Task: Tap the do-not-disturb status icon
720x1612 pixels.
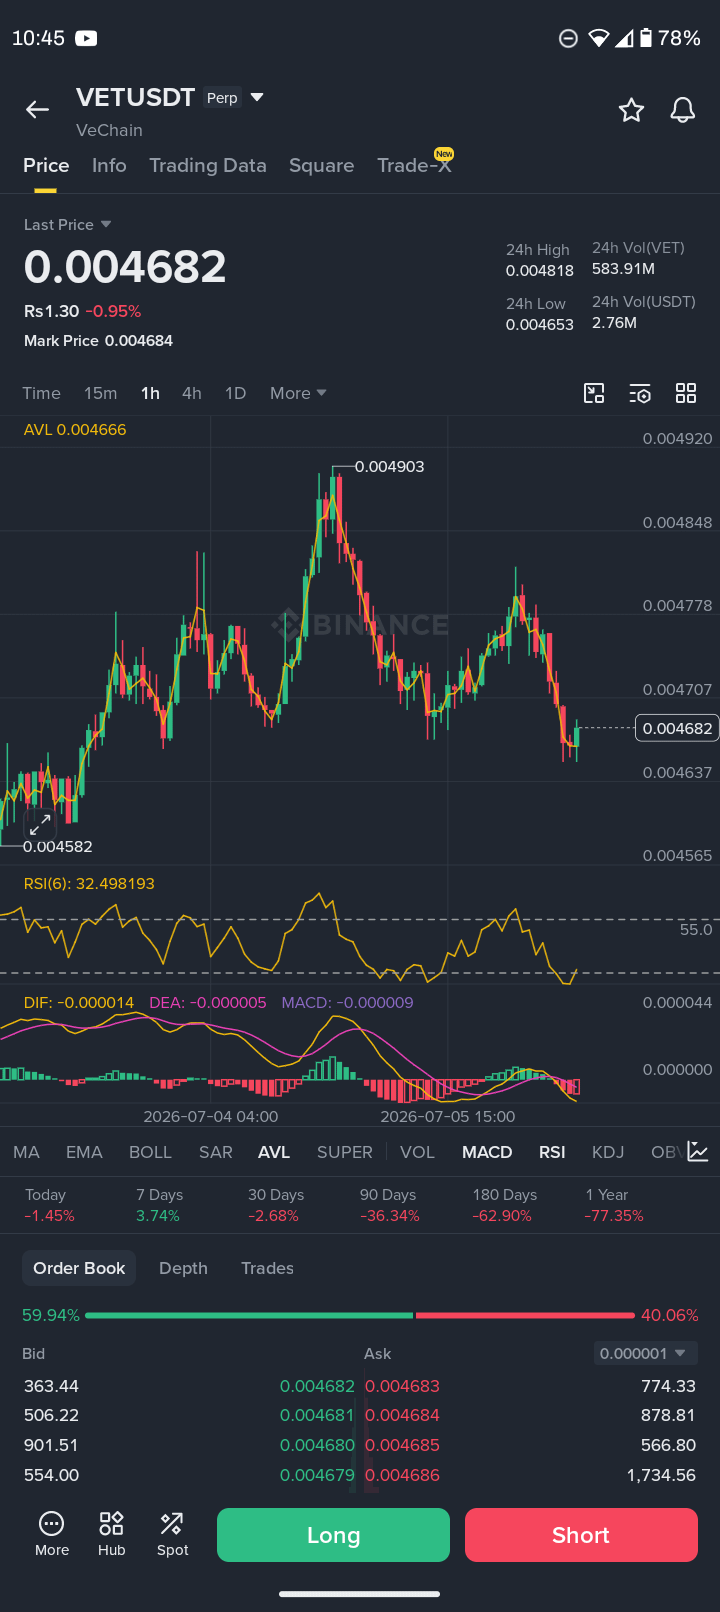Action: pyautogui.click(x=568, y=38)
